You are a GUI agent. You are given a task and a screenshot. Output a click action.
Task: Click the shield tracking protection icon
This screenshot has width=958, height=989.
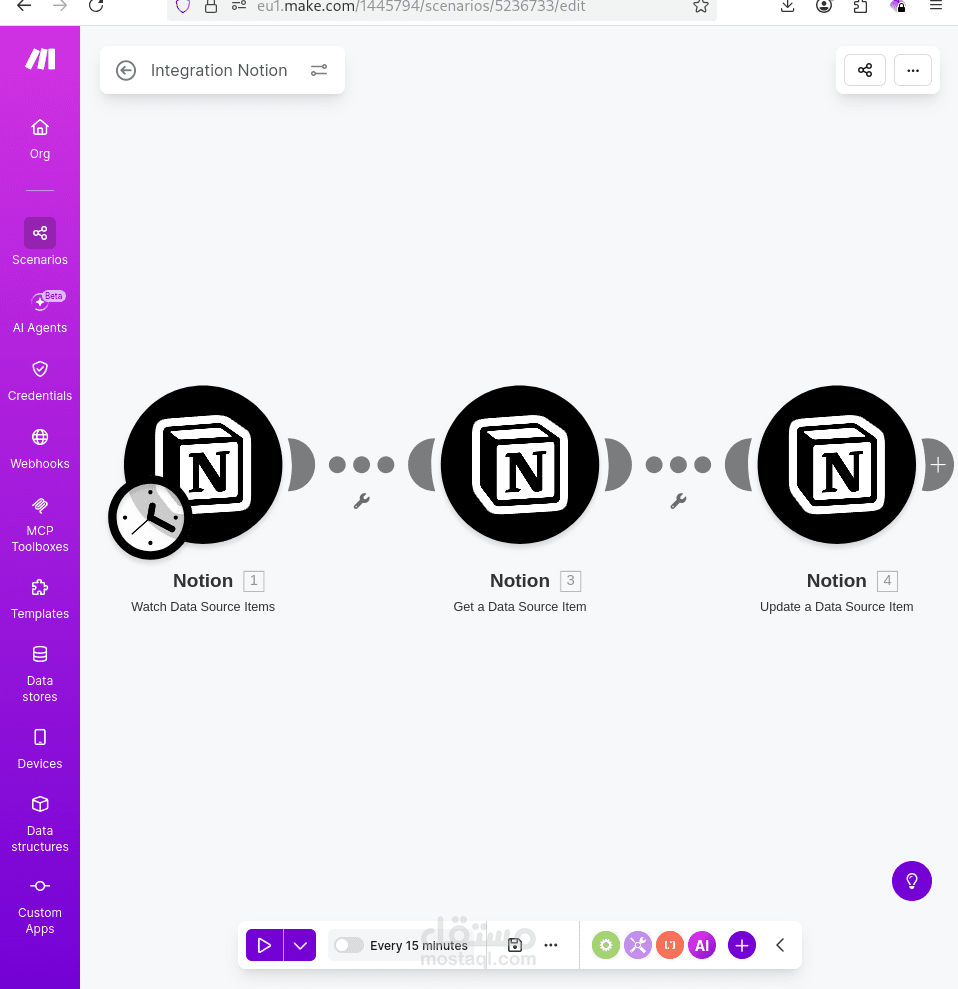(183, 6)
